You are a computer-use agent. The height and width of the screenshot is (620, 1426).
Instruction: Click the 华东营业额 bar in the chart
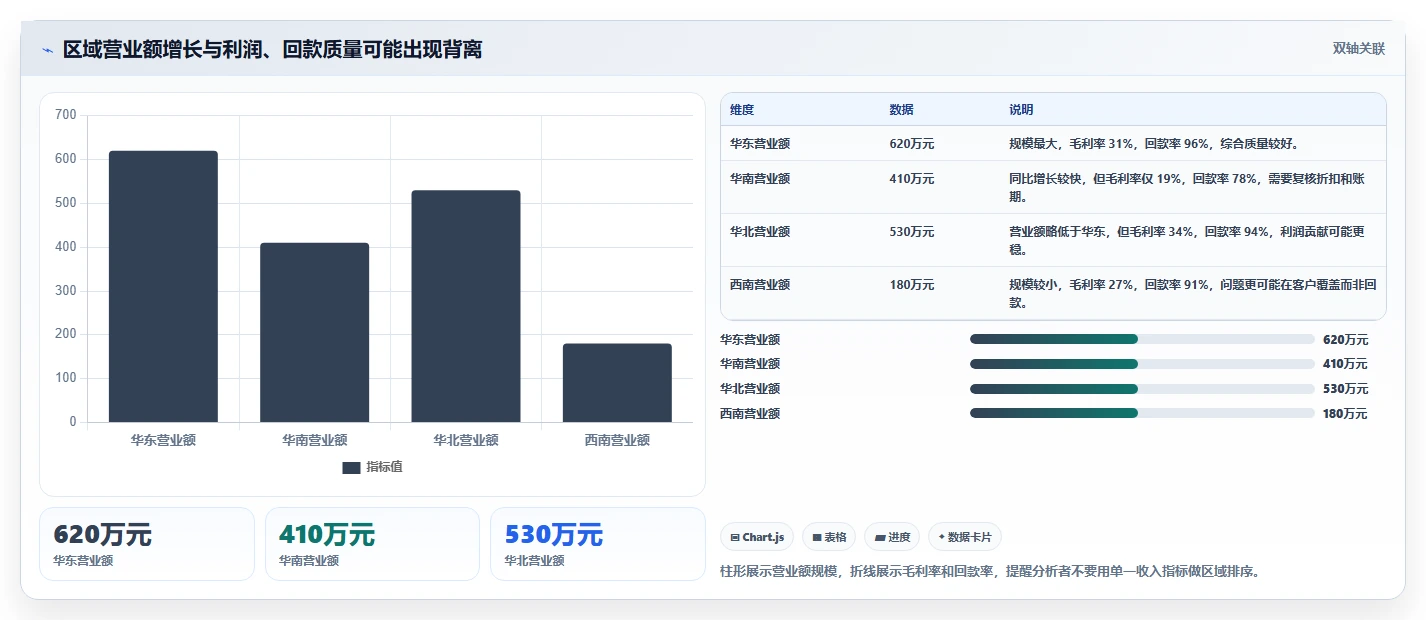coord(163,286)
